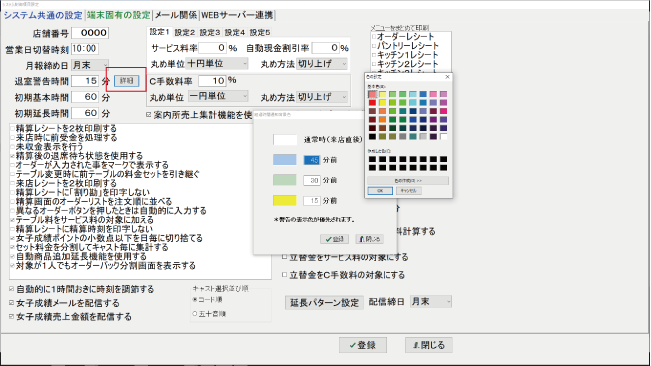Click 閉じる in the time-warning color dialog
This screenshot has height=366, width=651.
pos(369,239)
